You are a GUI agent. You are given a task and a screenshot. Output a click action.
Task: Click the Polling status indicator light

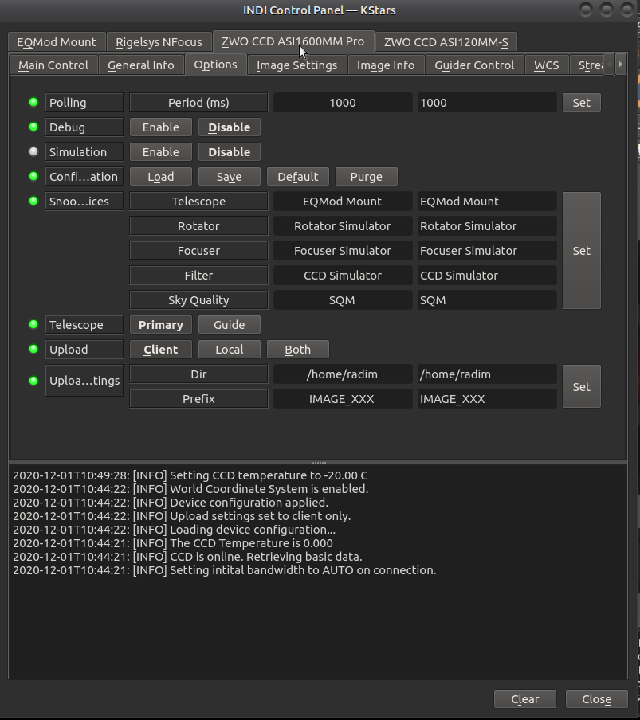coord(33,102)
